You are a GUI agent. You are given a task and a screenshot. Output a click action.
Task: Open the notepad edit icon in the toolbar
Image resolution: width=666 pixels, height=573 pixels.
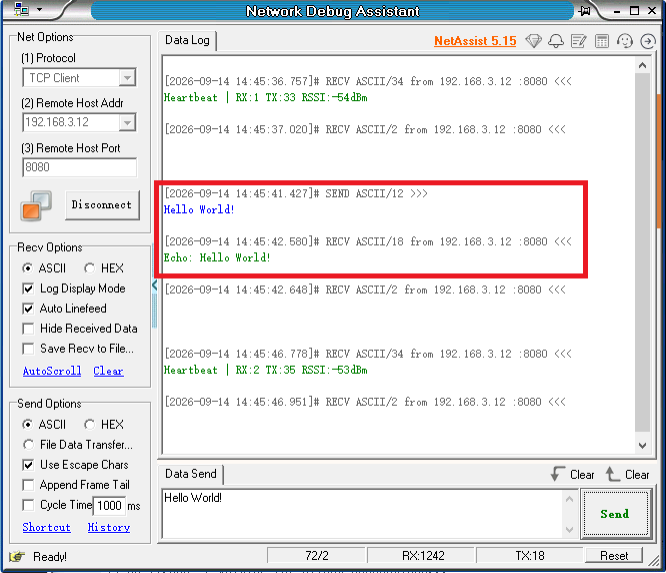[579, 41]
